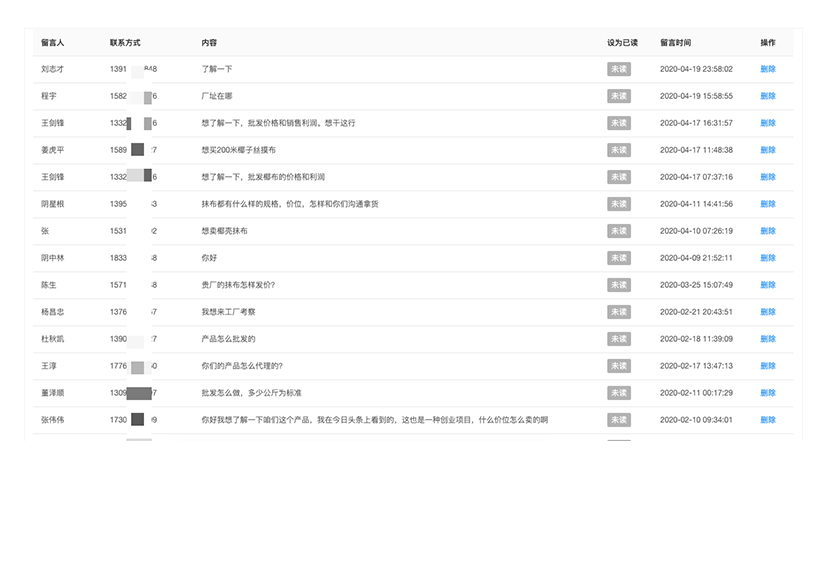Mark 张伟伟's message as read
Viewport: 824px width, 564px height.
(x=618, y=420)
